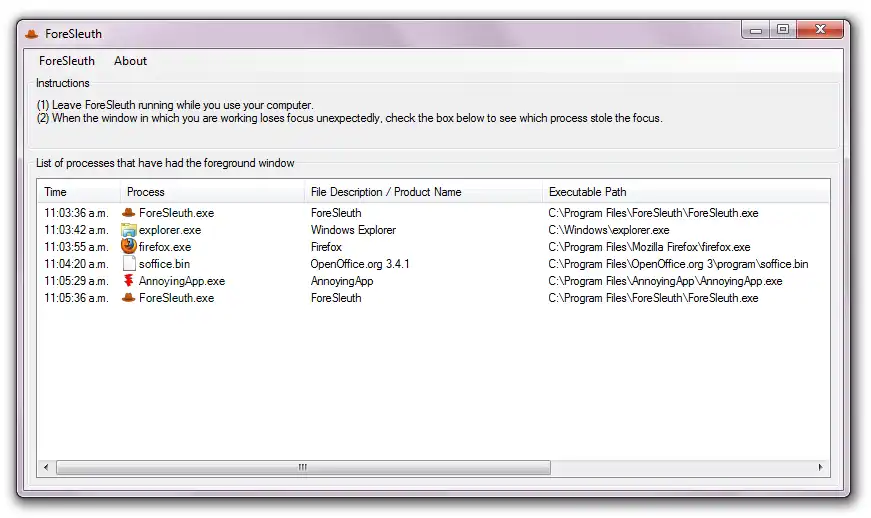
Task: Click the soffice.bin blank file icon
Action: [129, 264]
